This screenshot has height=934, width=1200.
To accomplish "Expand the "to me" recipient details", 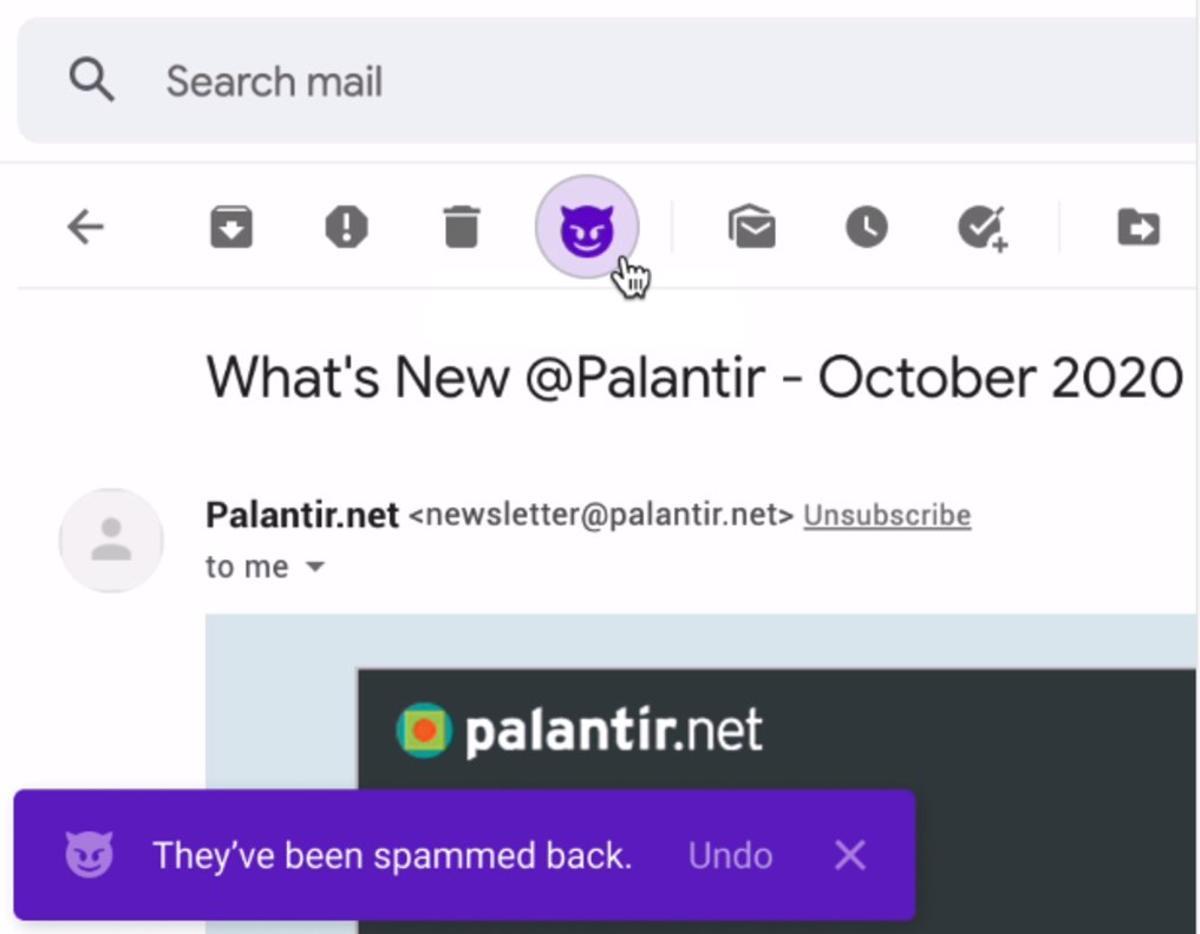I will coord(314,567).
